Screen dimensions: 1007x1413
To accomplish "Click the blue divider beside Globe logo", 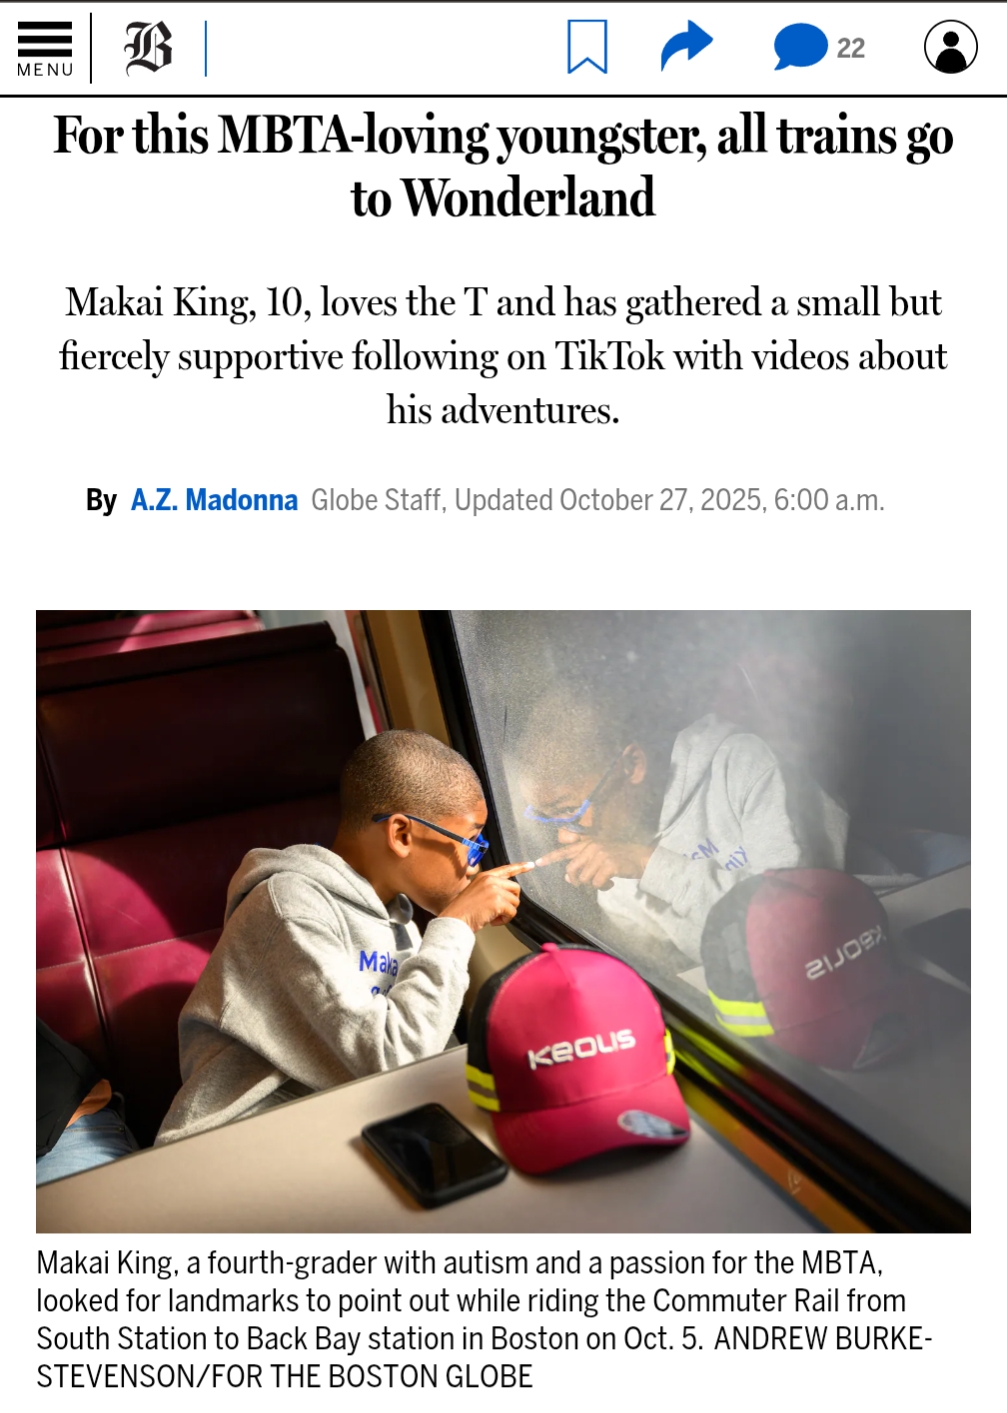I will (x=205, y=48).
